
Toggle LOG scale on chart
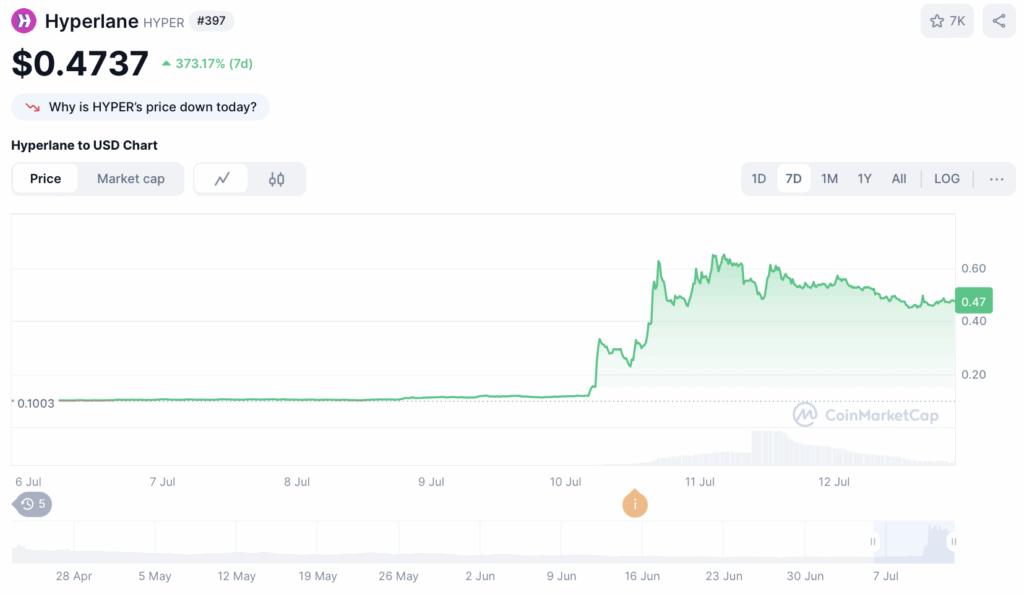tap(946, 179)
